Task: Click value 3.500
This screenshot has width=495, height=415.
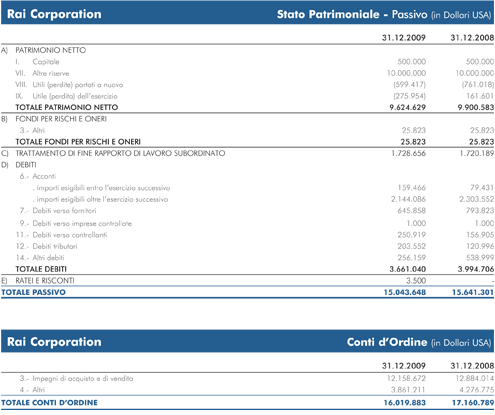Action: [416, 281]
